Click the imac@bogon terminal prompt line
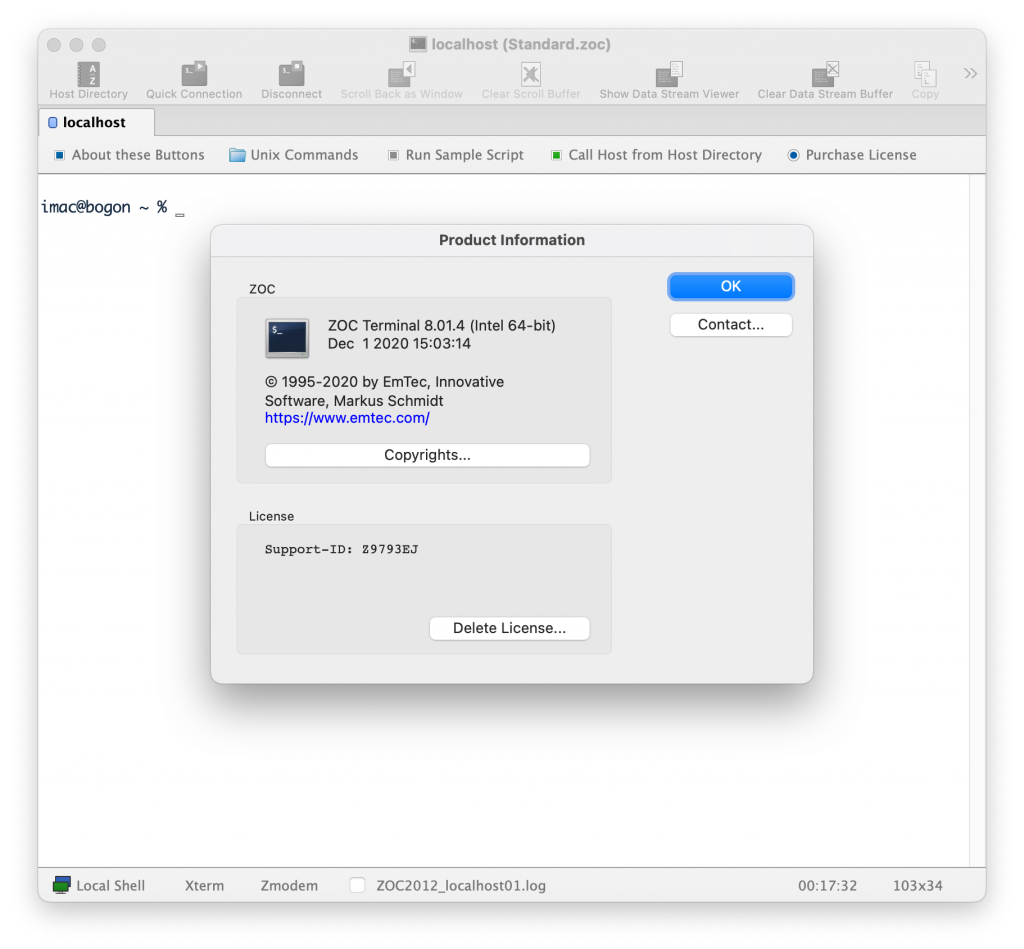 point(112,207)
